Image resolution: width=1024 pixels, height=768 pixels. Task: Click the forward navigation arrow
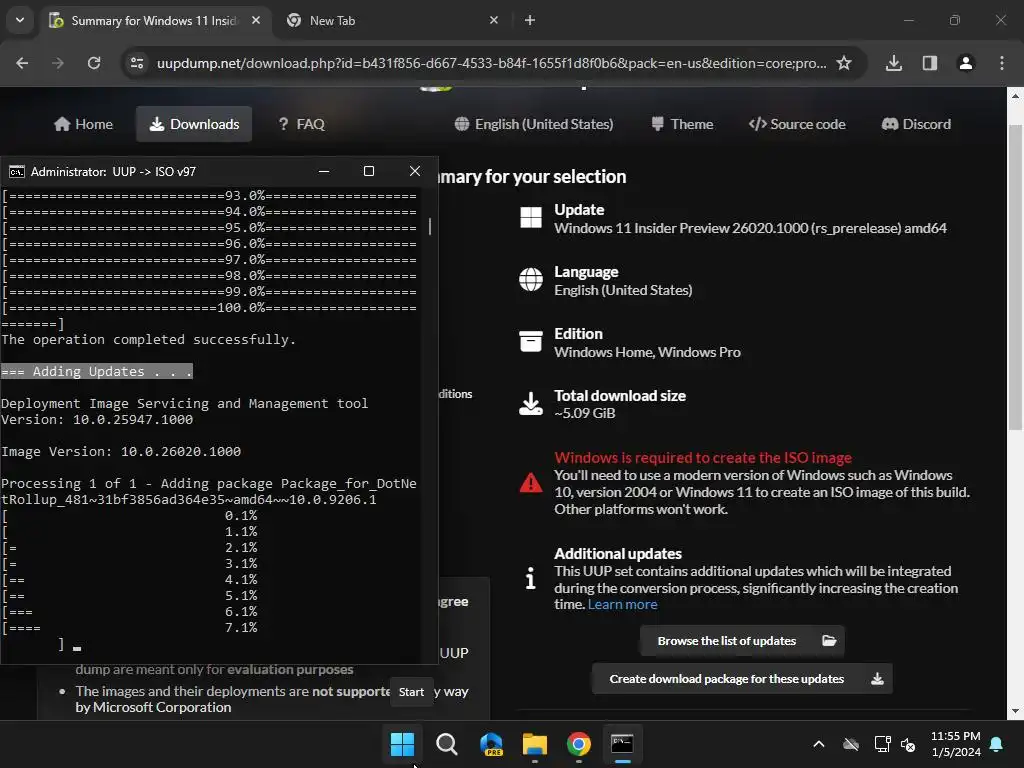58,63
